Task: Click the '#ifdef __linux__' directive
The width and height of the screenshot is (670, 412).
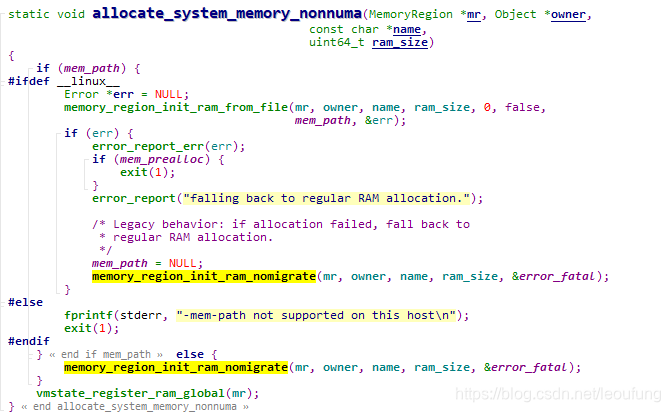Action: coord(64,81)
